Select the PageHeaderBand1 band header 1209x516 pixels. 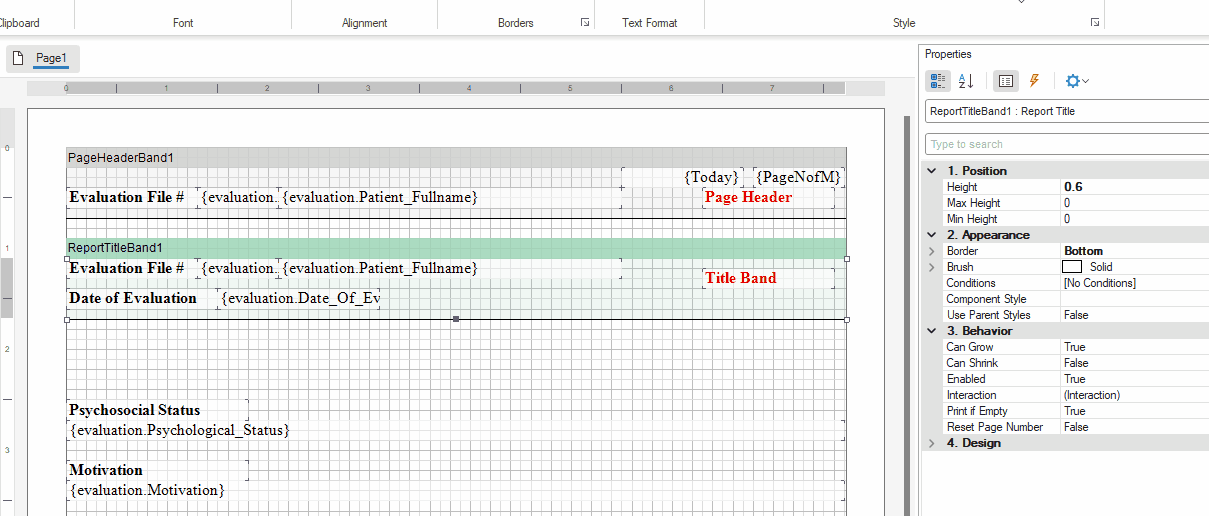point(456,158)
